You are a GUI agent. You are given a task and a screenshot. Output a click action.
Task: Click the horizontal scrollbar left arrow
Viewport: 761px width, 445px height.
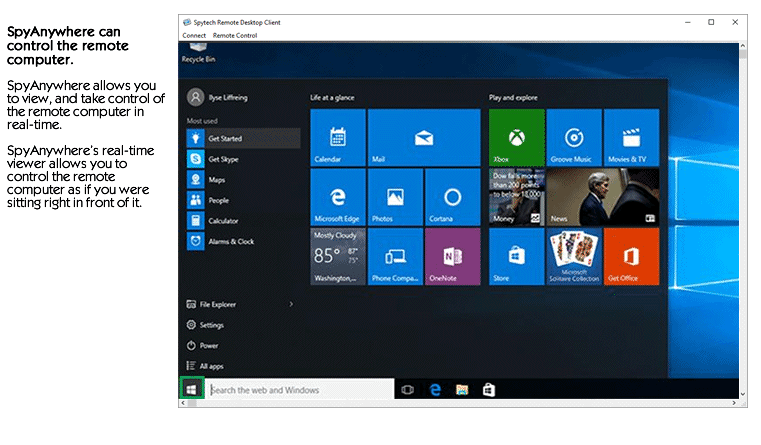pyautogui.click(x=183, y=403)
